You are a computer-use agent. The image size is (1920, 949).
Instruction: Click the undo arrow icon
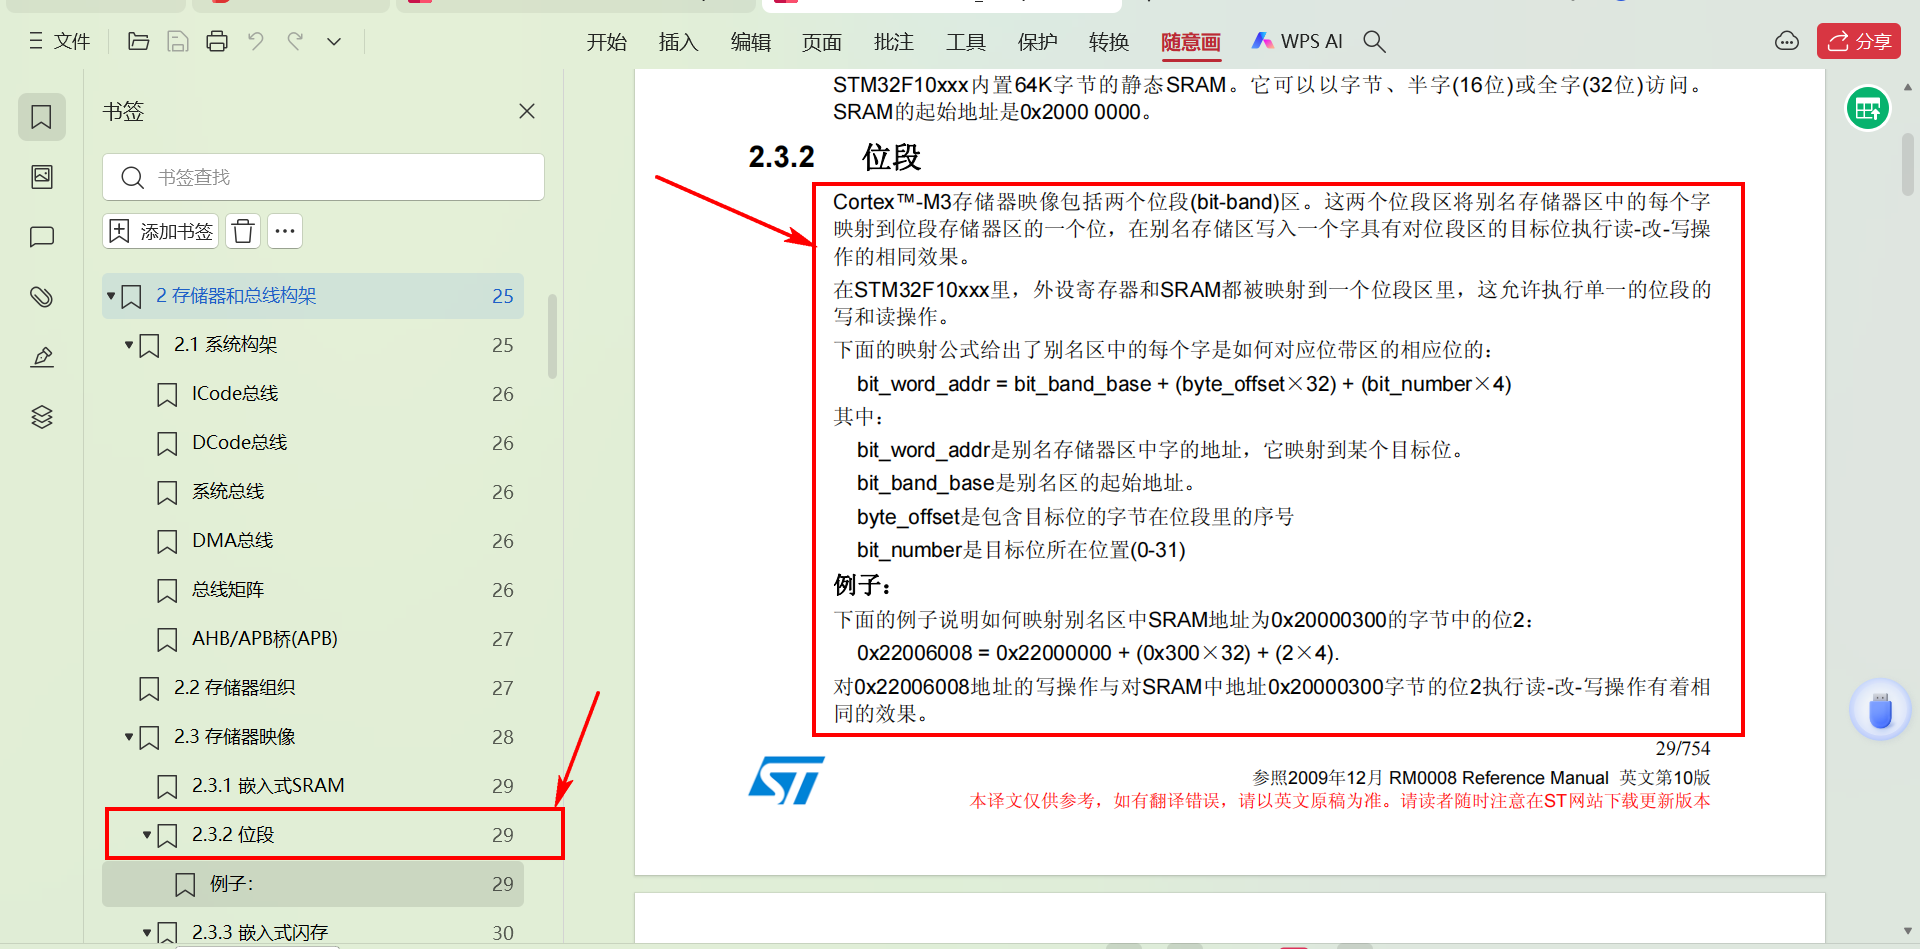click(x=256, y=41)
